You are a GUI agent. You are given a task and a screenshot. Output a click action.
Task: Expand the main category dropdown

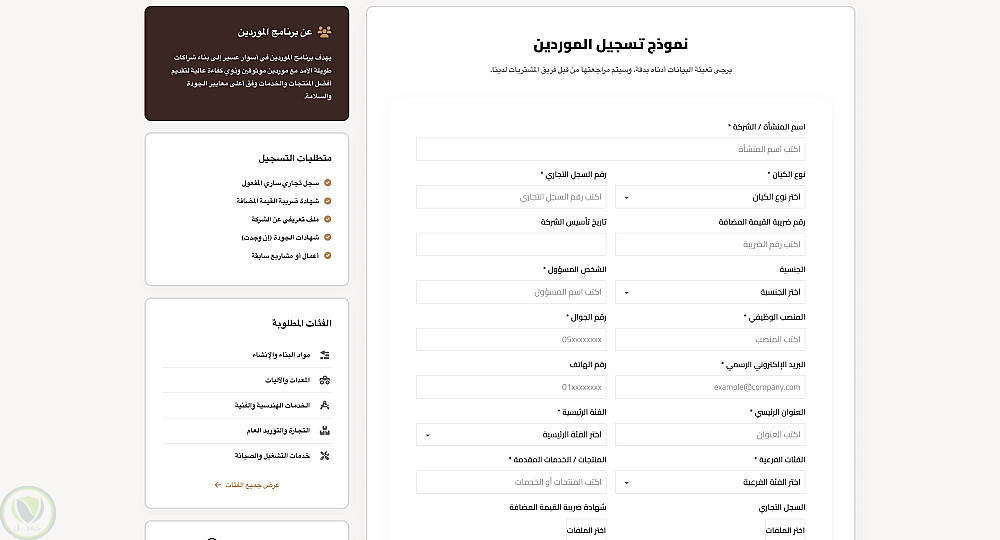pyautogui.click(x=511, y=435)
